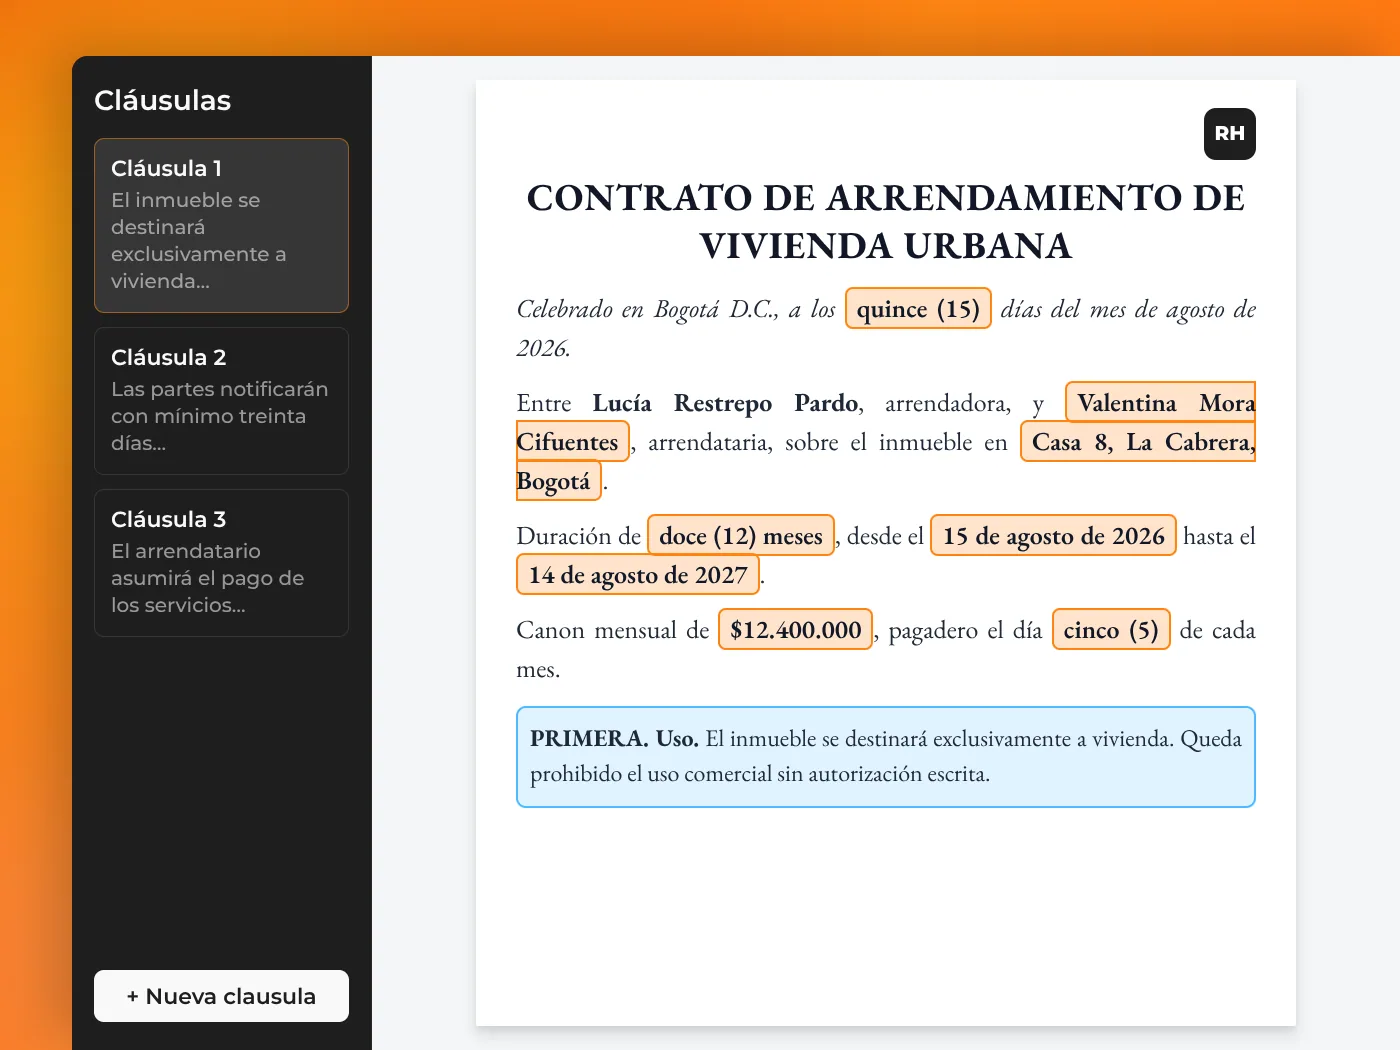Screen dimensions: 1400x1050
Task: Open Cláusula 2 about notification period
Action: [221, 401]
